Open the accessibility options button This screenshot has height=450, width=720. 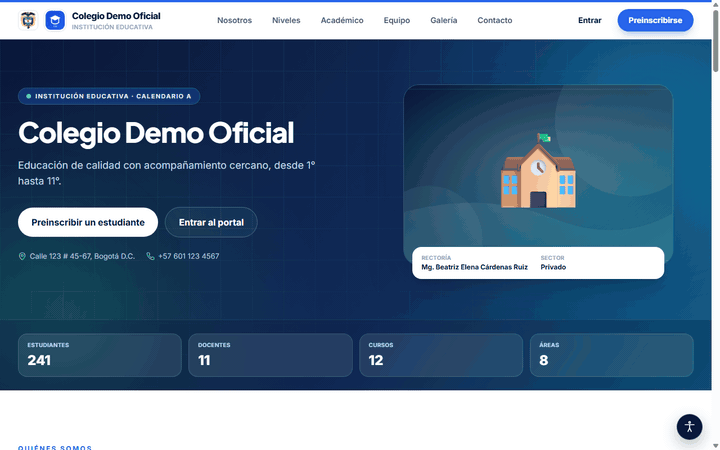689,427
